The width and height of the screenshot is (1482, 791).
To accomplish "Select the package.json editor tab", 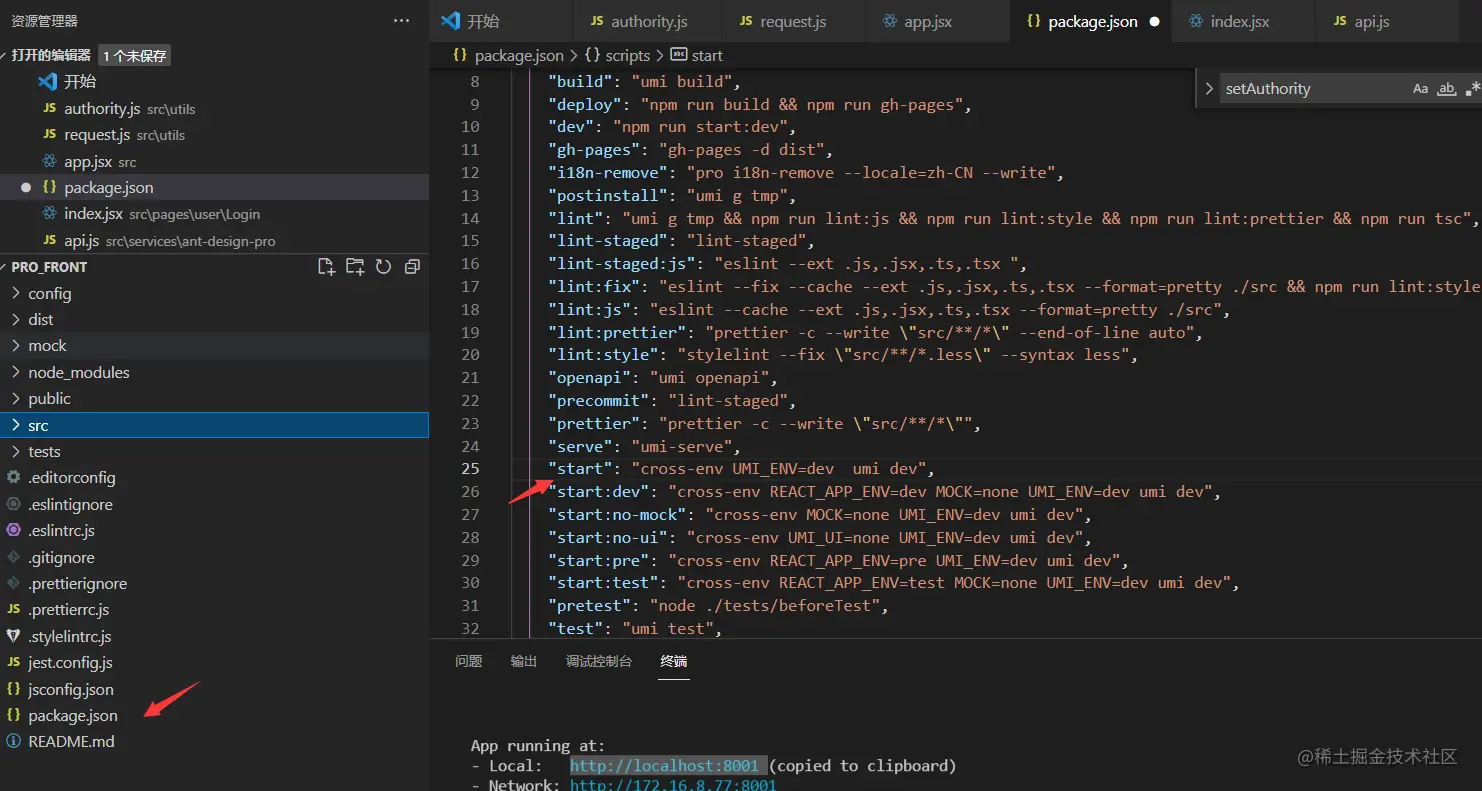I will [1092, 21].
